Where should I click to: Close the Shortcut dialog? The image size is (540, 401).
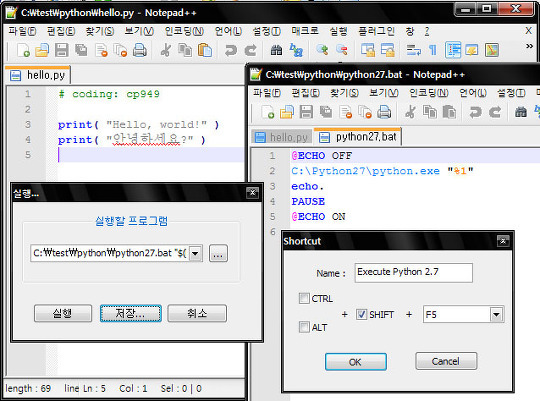point(503,241)
